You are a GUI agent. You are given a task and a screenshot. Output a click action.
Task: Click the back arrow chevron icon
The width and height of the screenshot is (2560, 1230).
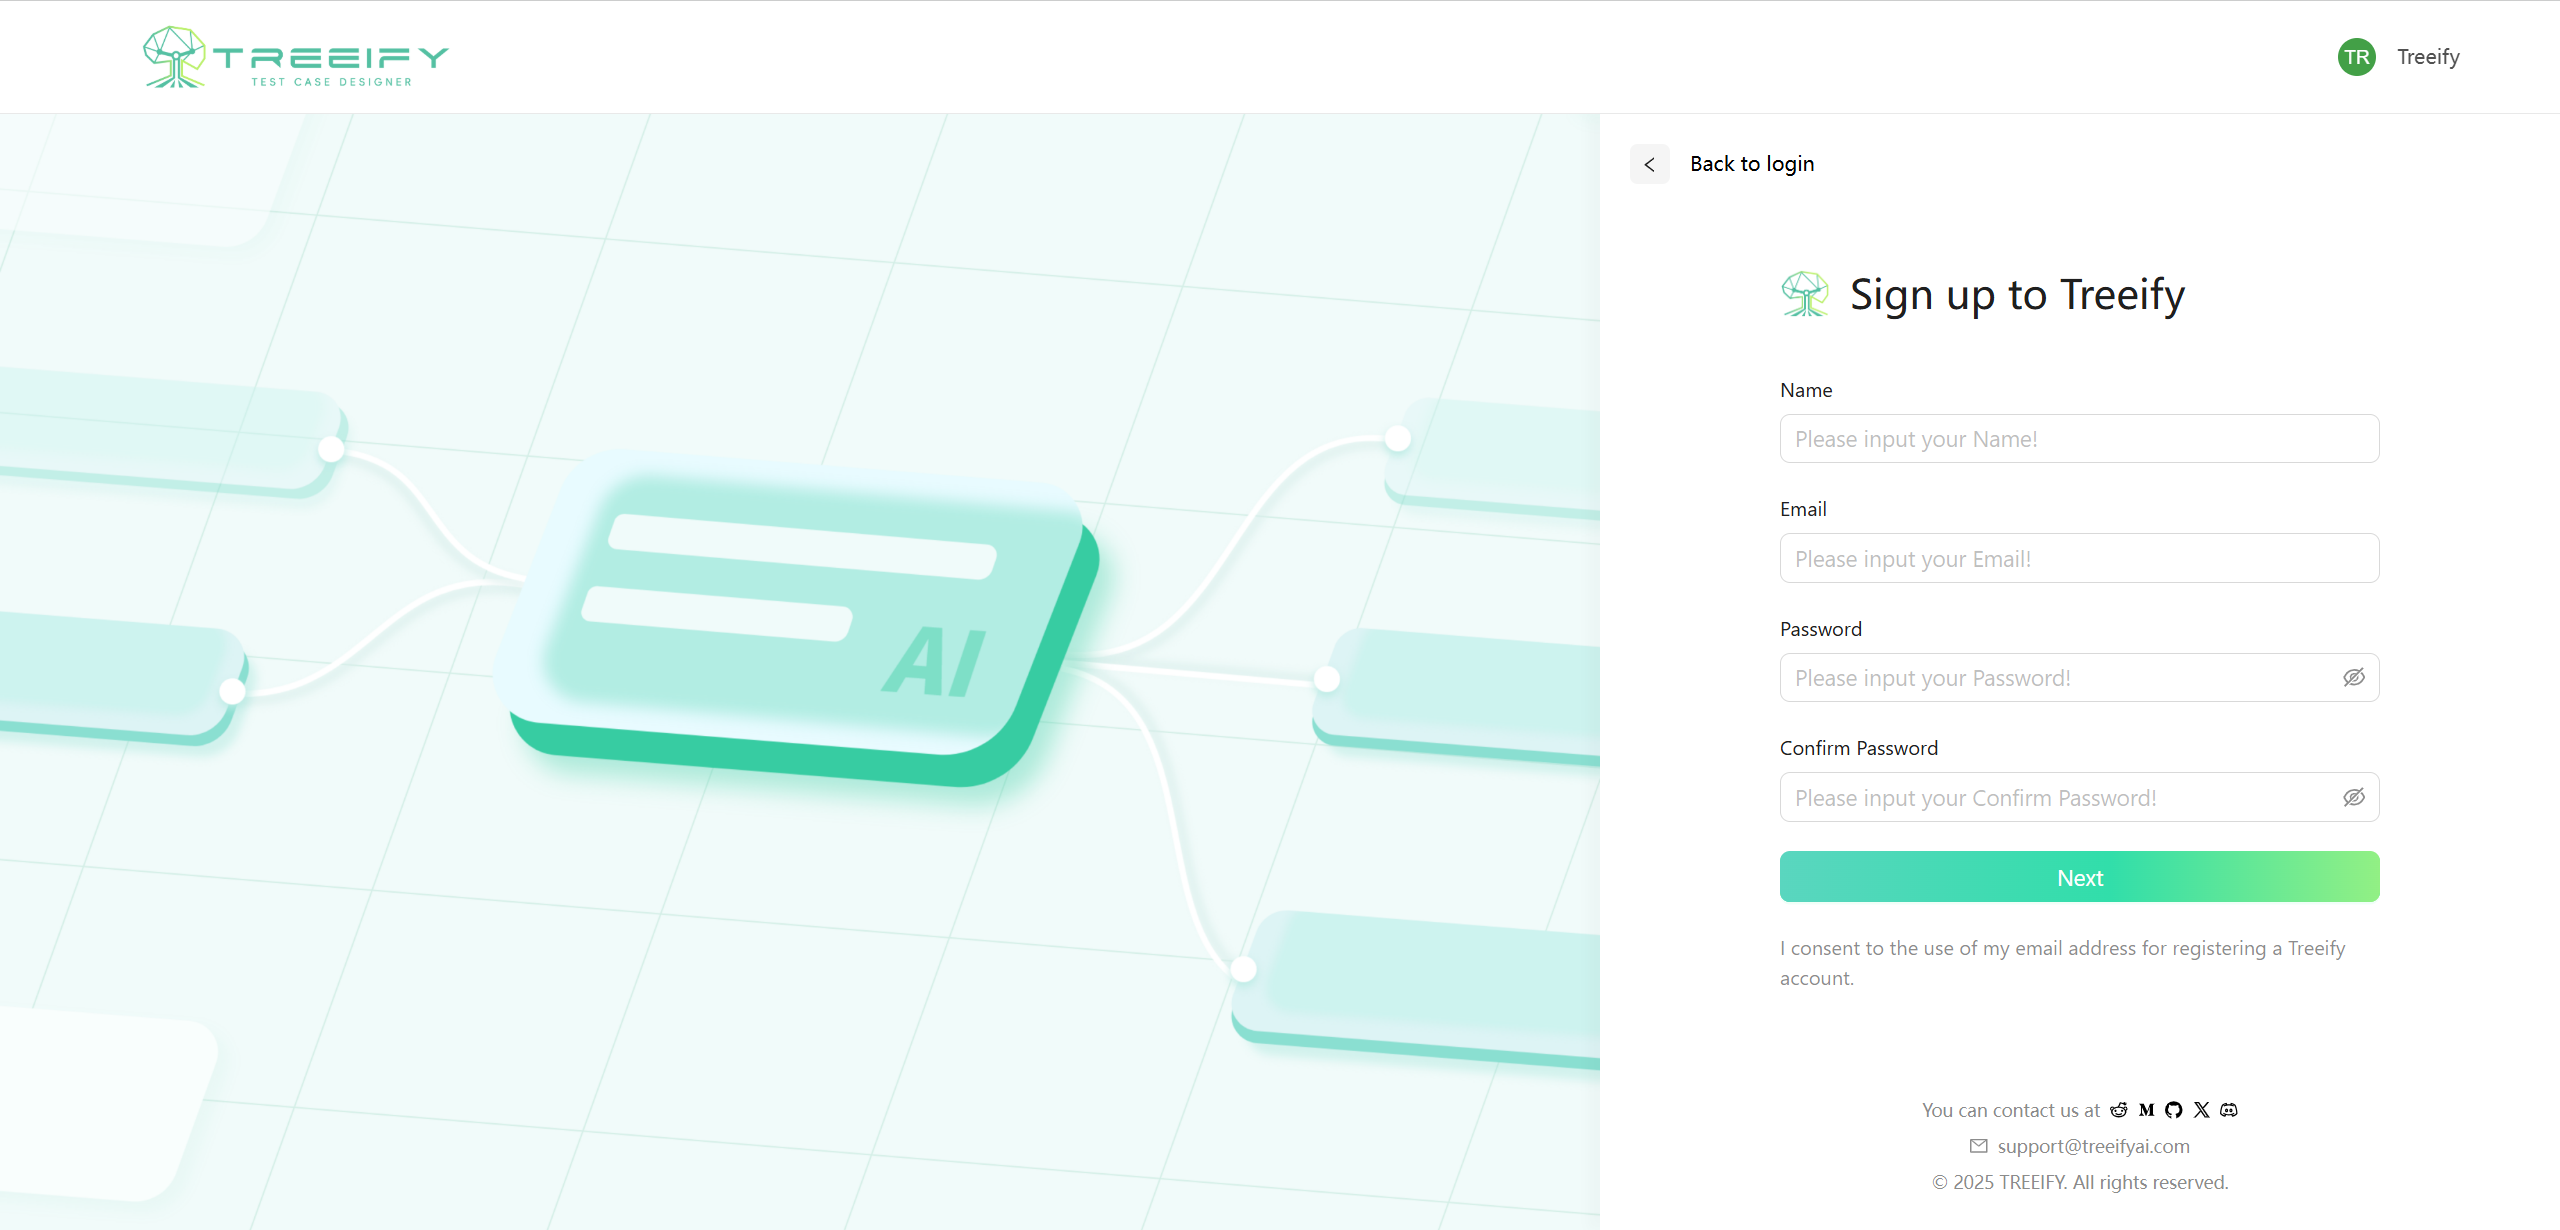[x=1649, y=164]
